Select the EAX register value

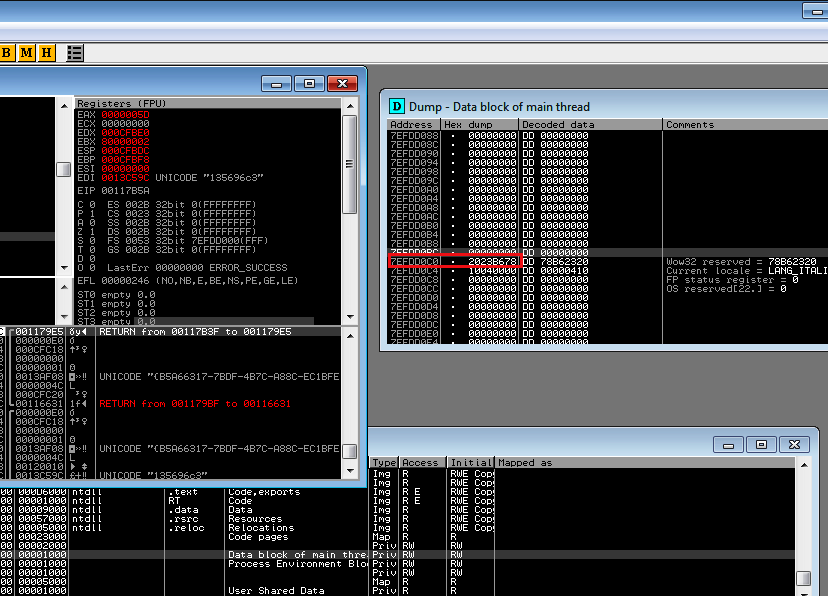[126, 115]
